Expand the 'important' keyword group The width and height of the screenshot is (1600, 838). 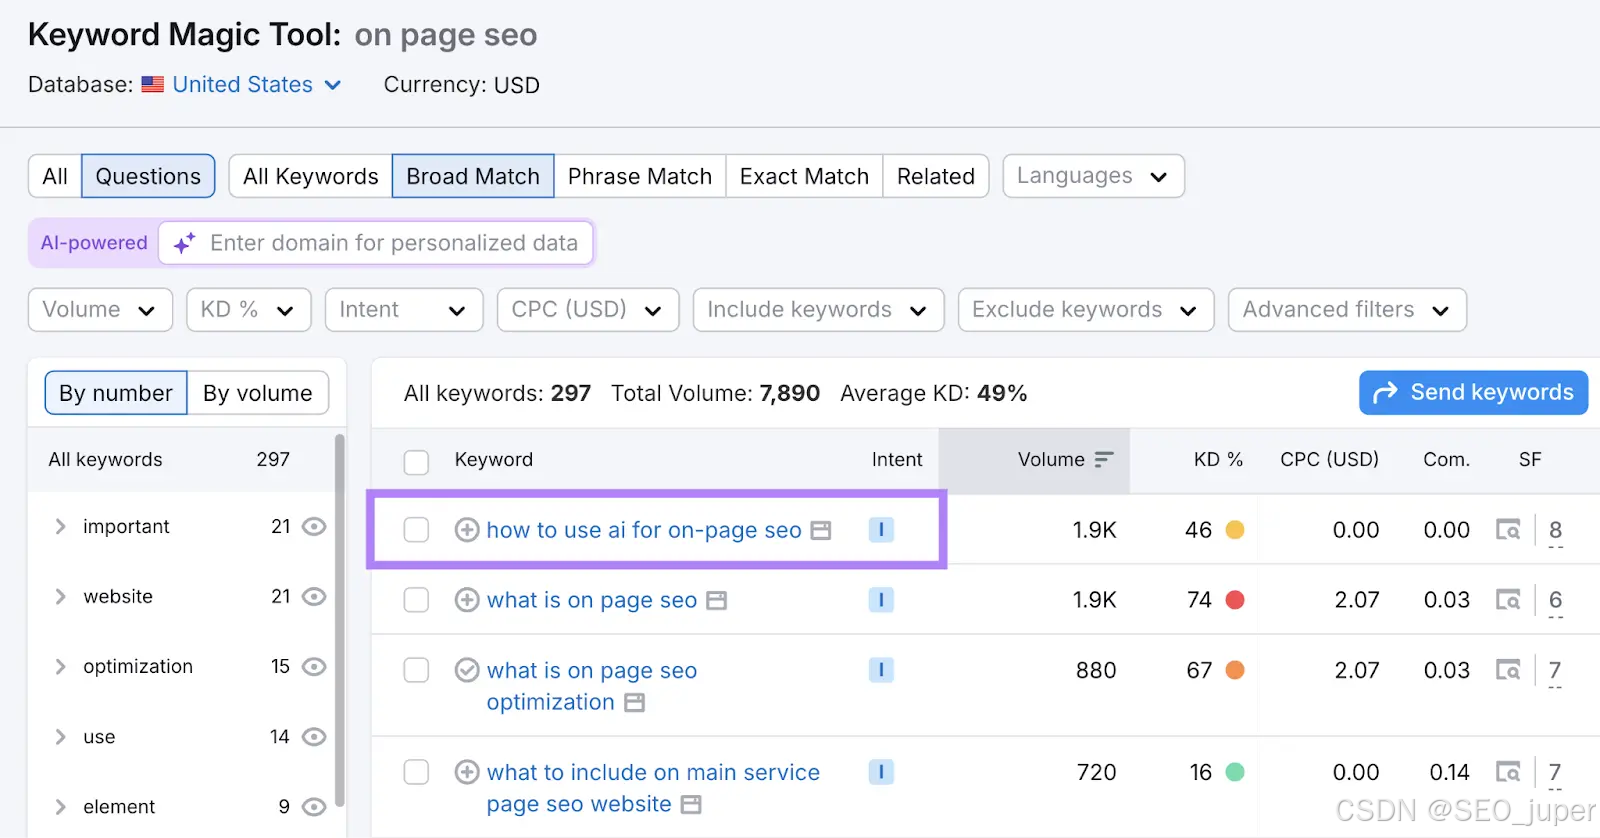coord(60,527)
